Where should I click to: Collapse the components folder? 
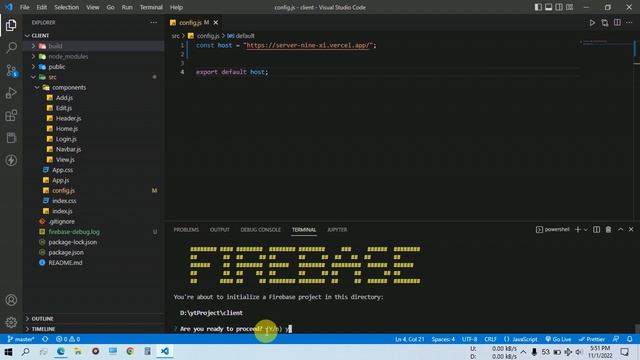click(94, 87)
